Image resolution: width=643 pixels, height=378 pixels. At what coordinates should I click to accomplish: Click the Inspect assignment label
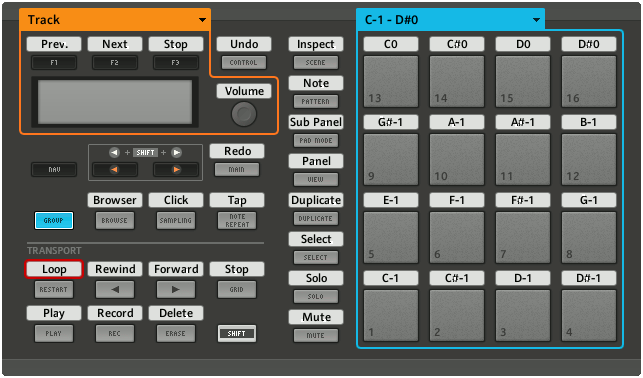(316, 44)
